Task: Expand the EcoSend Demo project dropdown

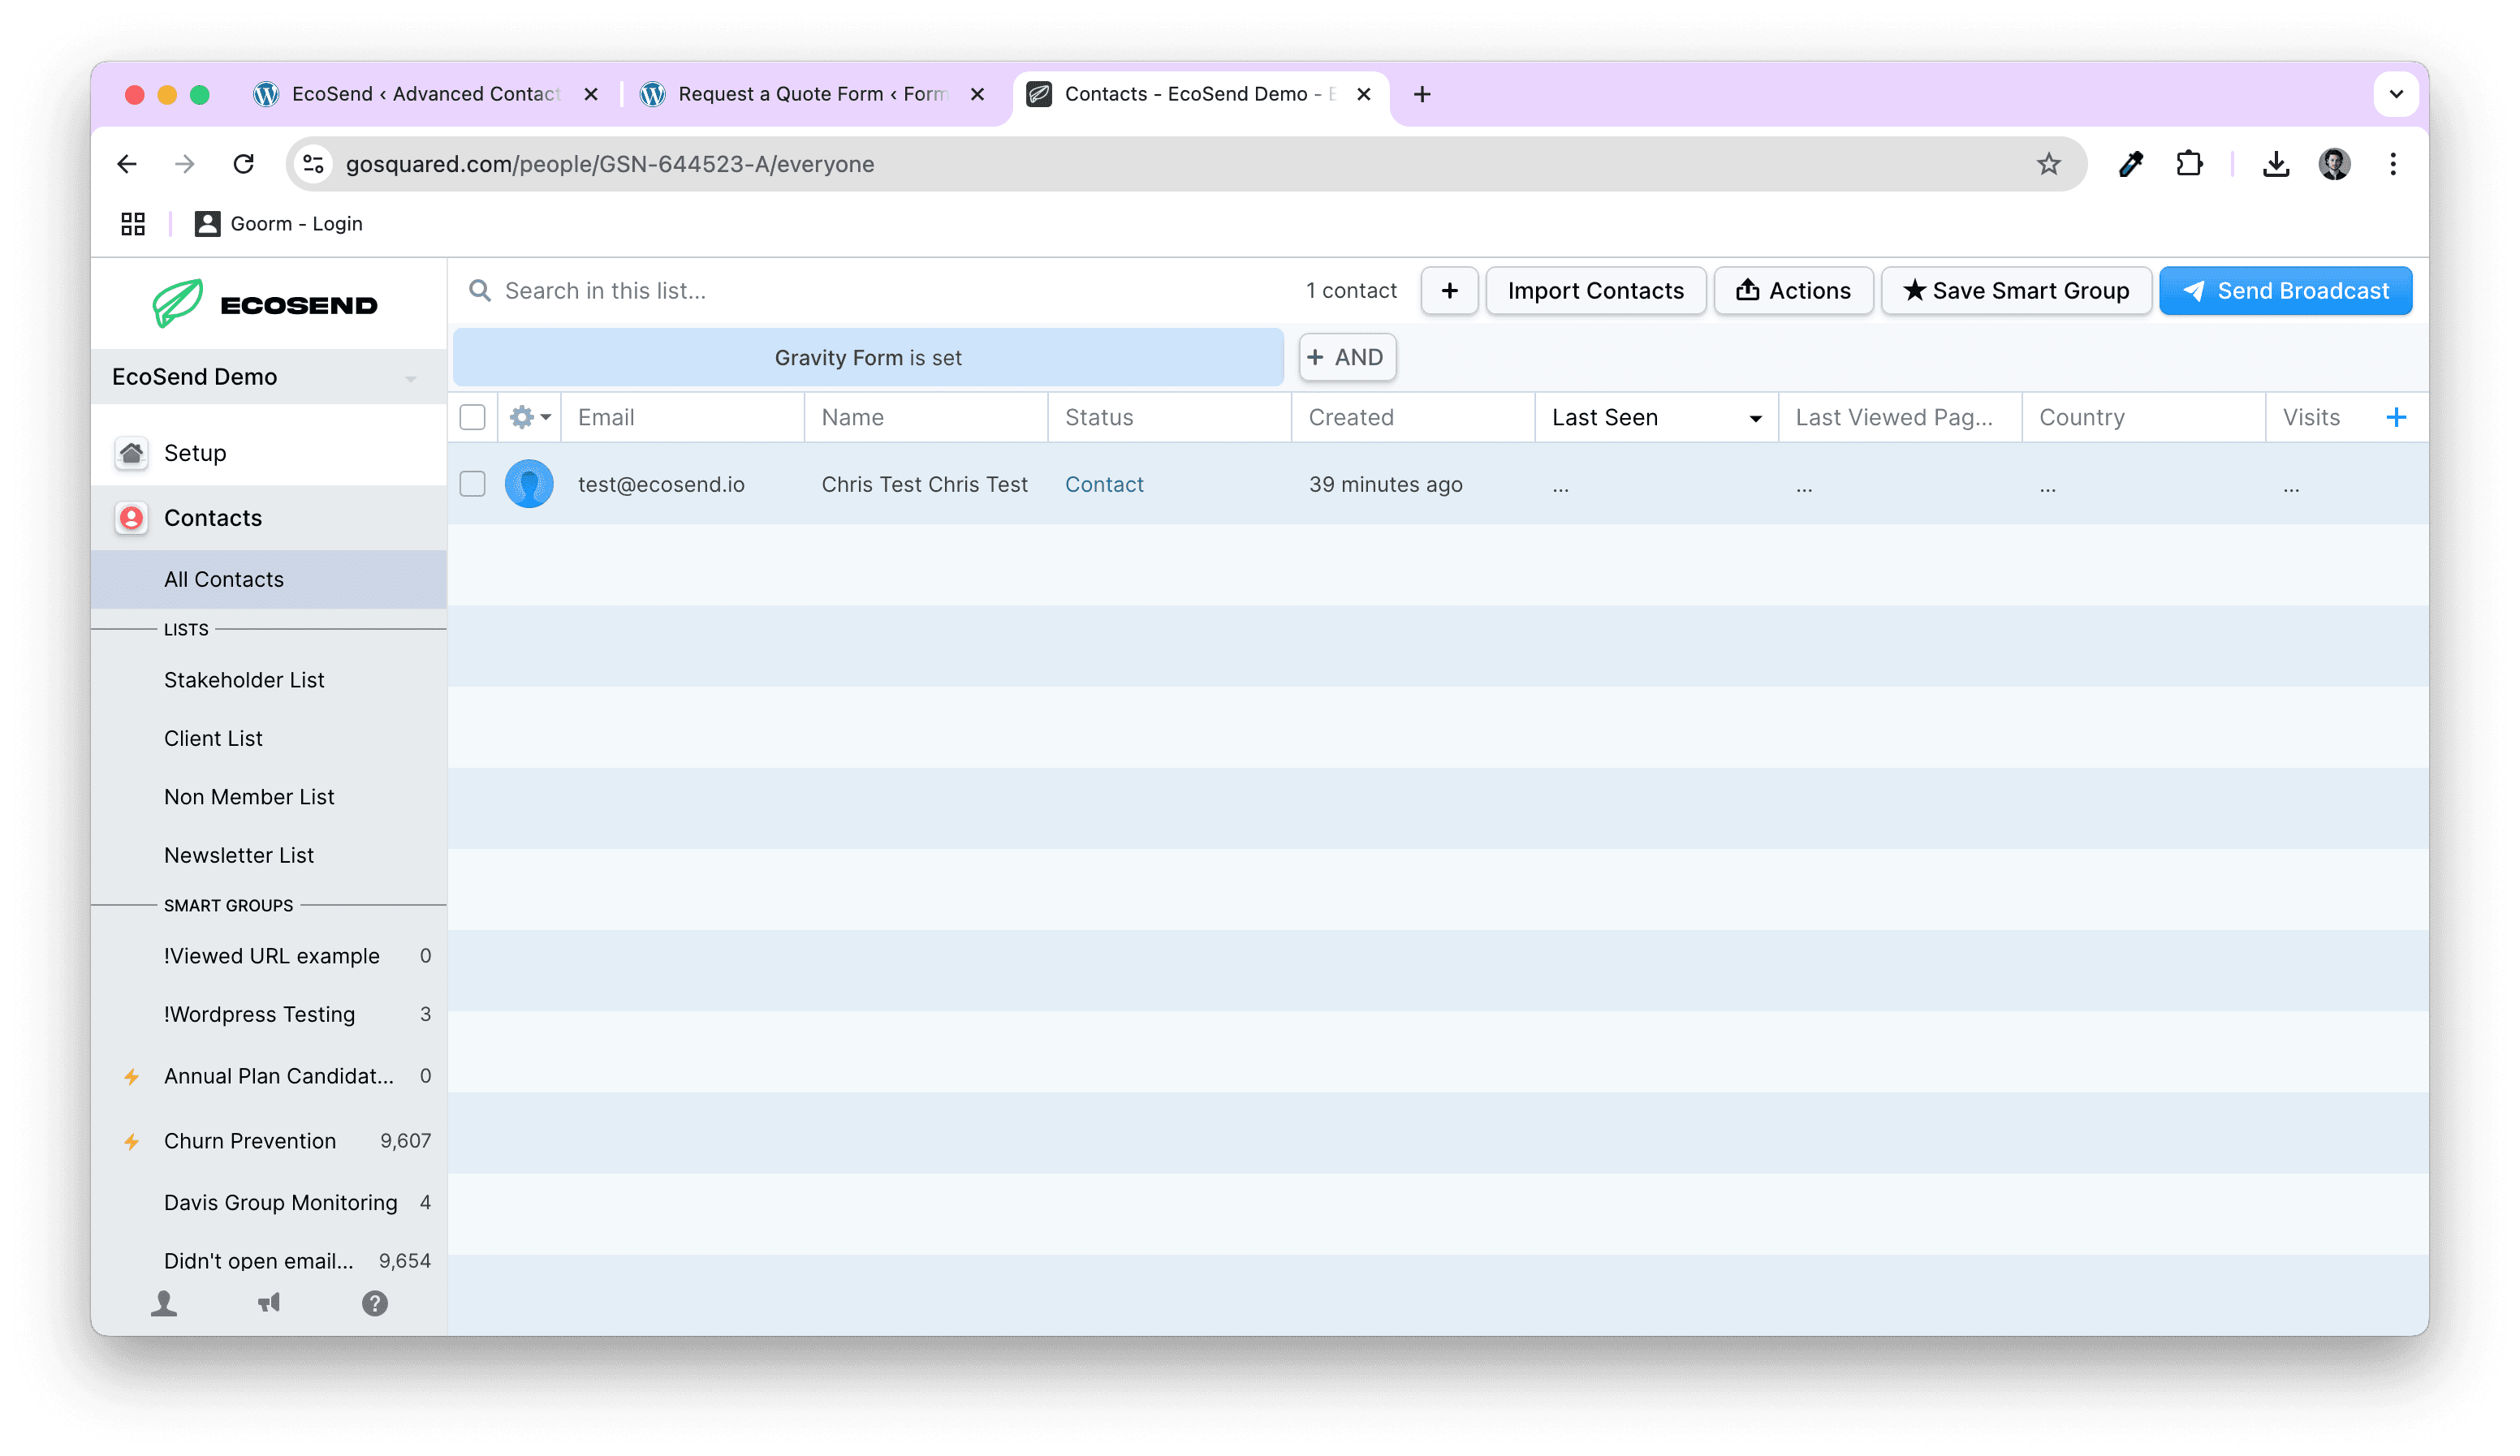Action: click(410, 378)
